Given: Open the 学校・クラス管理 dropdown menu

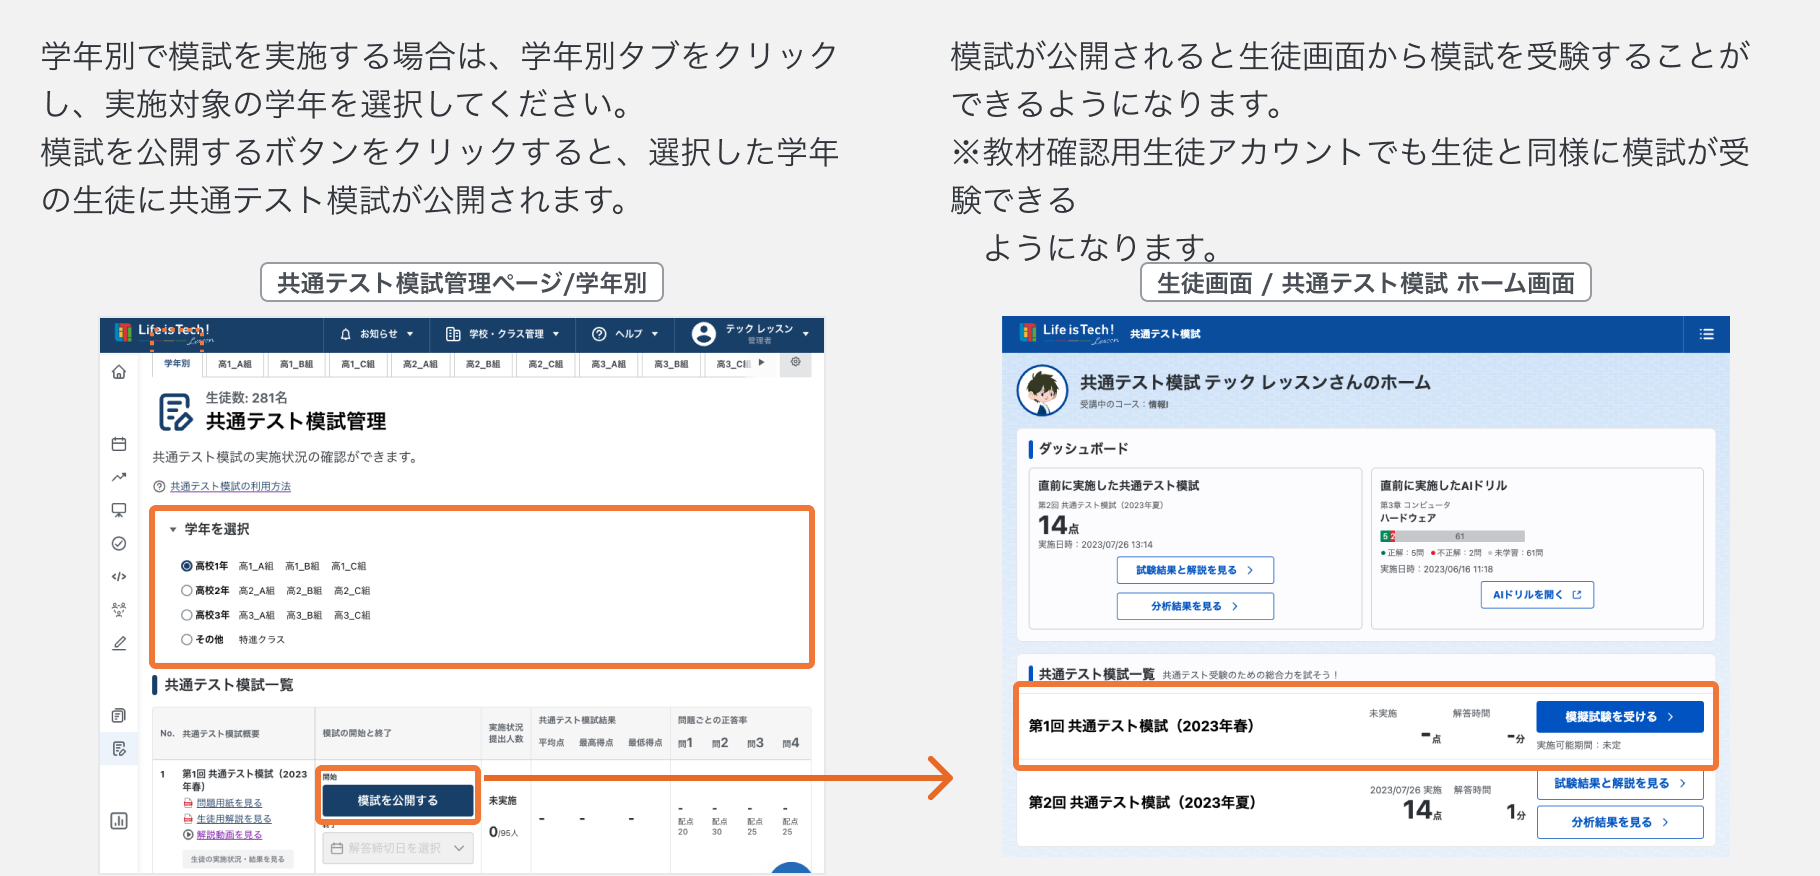Looking at the screenshot, I should coord(503,334).
